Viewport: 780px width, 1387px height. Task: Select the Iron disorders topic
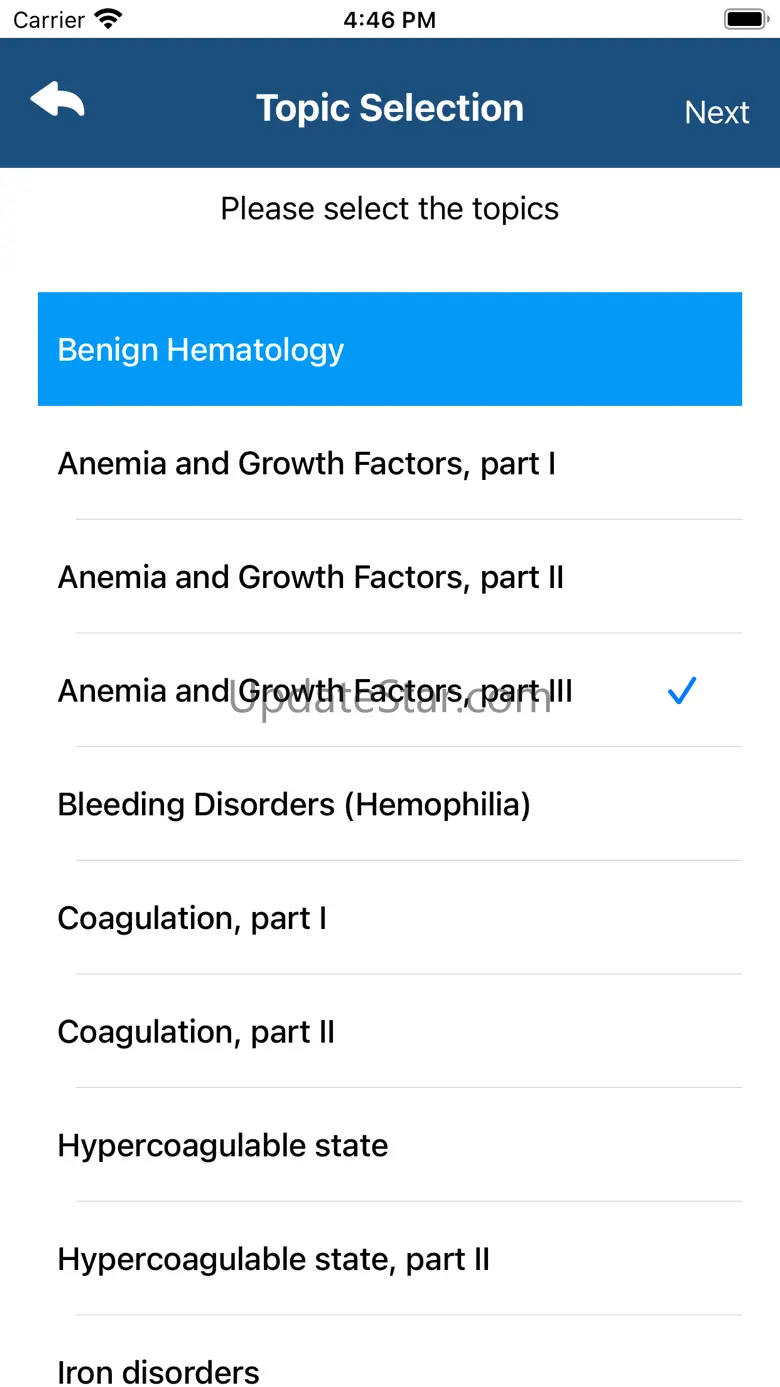[158, 1371]
